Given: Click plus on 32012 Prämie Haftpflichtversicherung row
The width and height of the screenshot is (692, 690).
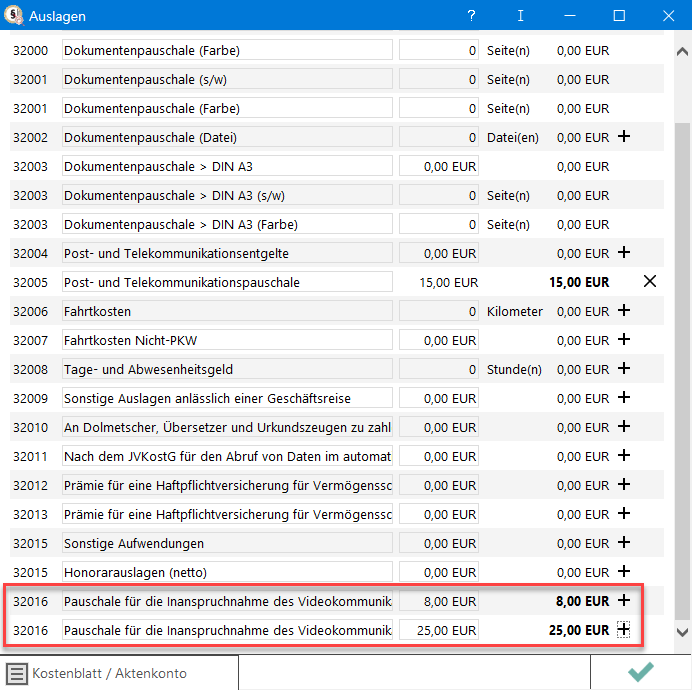Looking at the screenshot, I should point(624,484).
